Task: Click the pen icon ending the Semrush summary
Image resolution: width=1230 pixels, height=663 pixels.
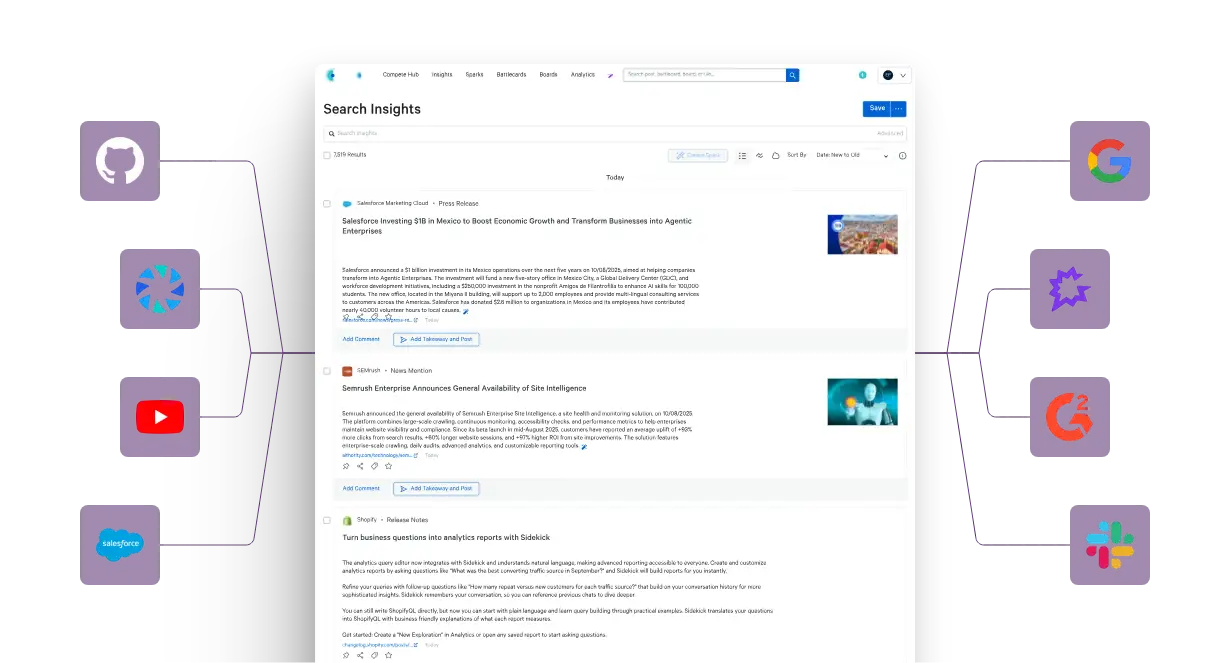Action: coord(584,447)
